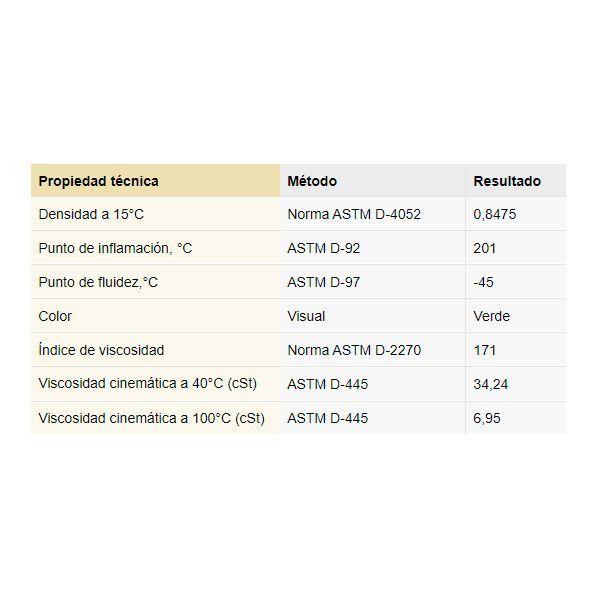Click the 0,8475 result value
Screen dimensions: 600x600
coord(494,214)
